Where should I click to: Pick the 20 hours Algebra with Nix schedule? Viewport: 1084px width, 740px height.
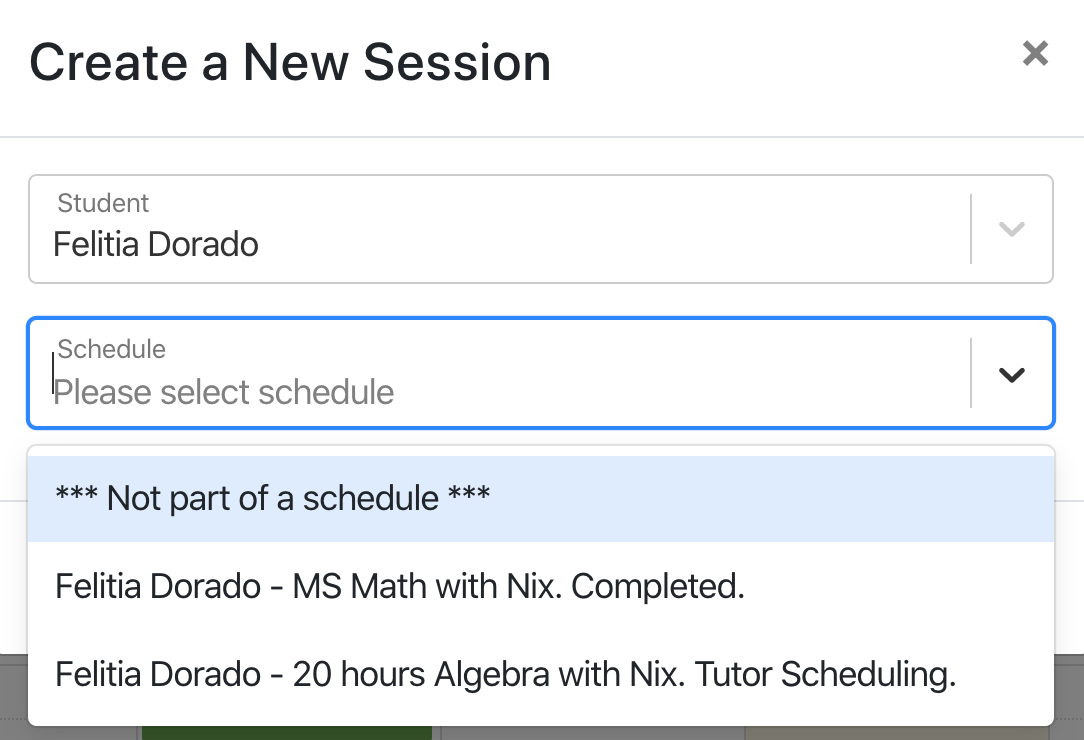(x=505, y=674)
